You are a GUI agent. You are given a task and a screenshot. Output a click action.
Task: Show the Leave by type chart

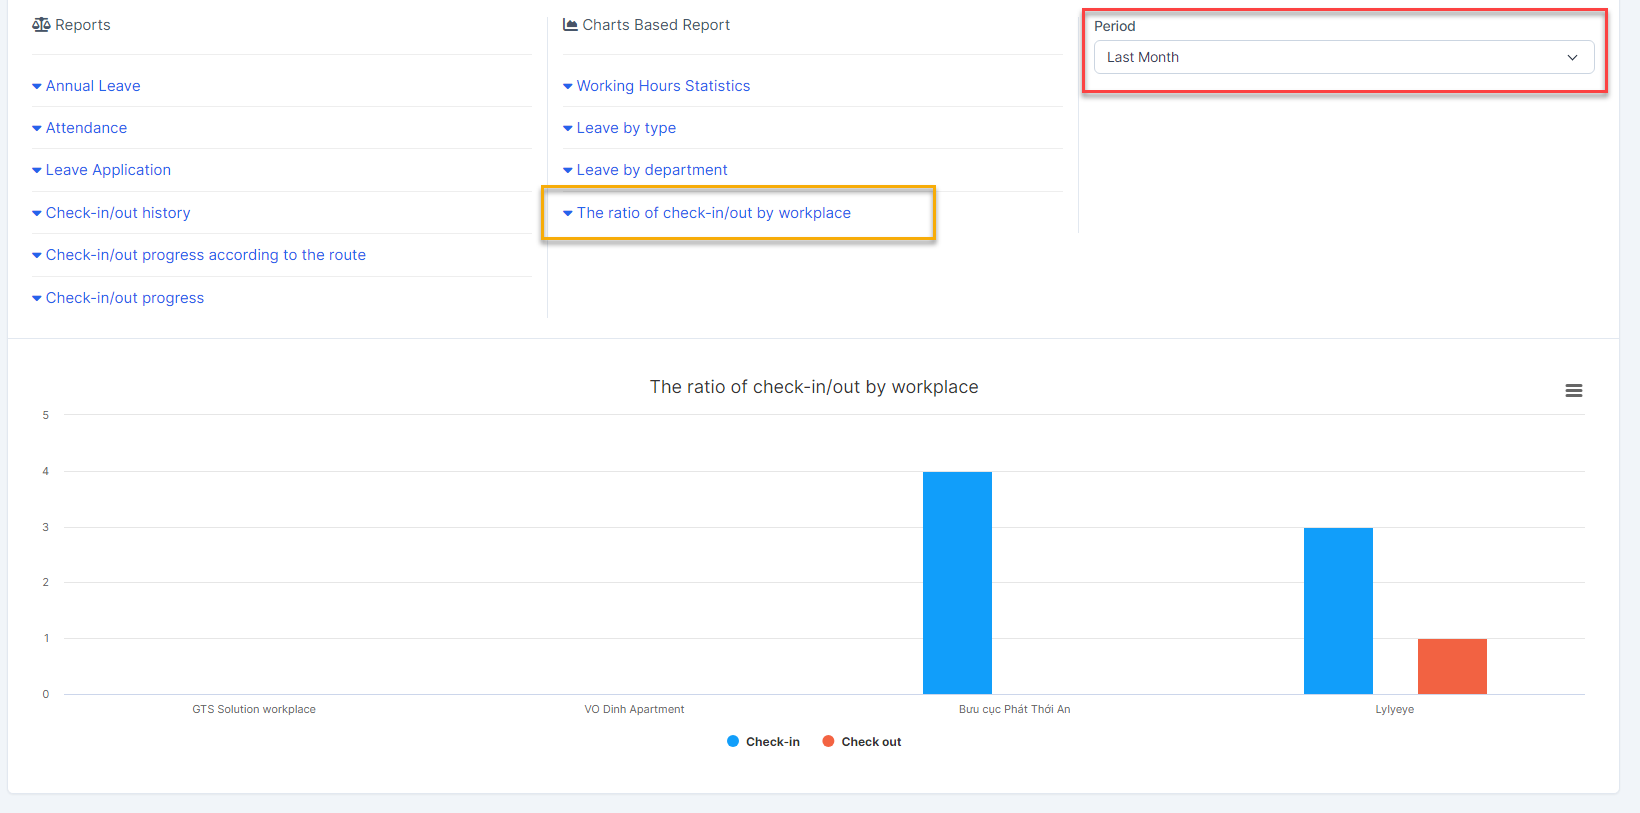pyautogui.click(x=626, y=128)
